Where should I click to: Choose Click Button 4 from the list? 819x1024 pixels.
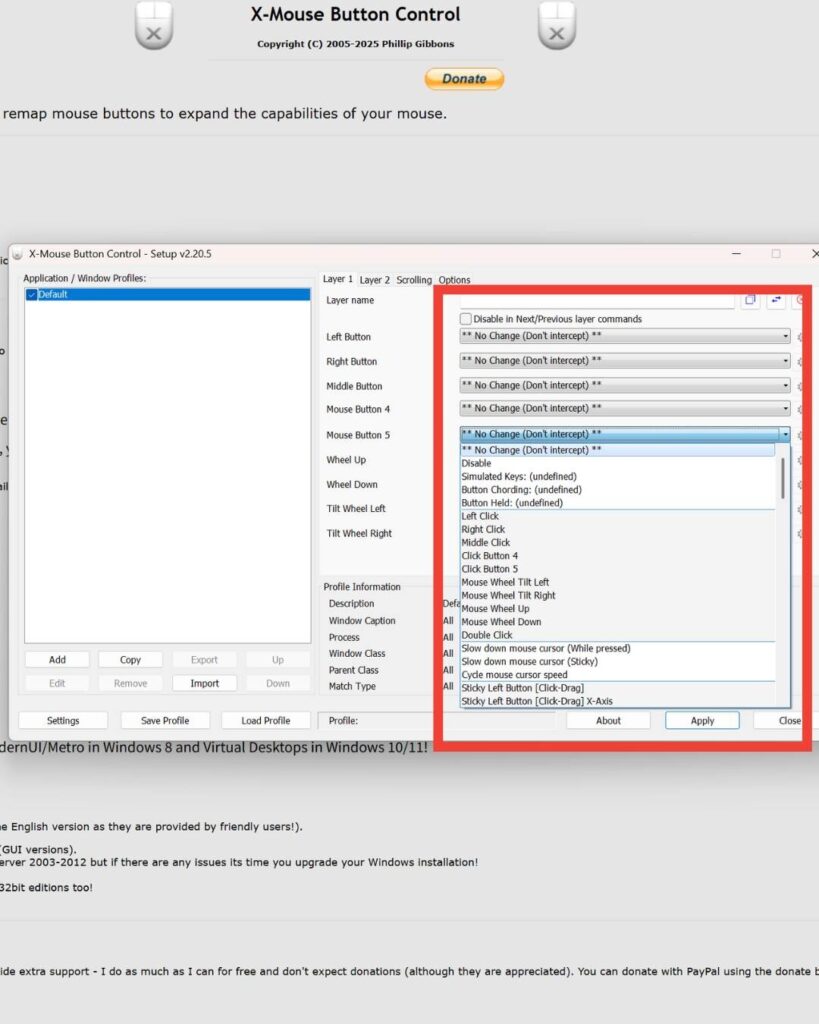click(617, 556)
